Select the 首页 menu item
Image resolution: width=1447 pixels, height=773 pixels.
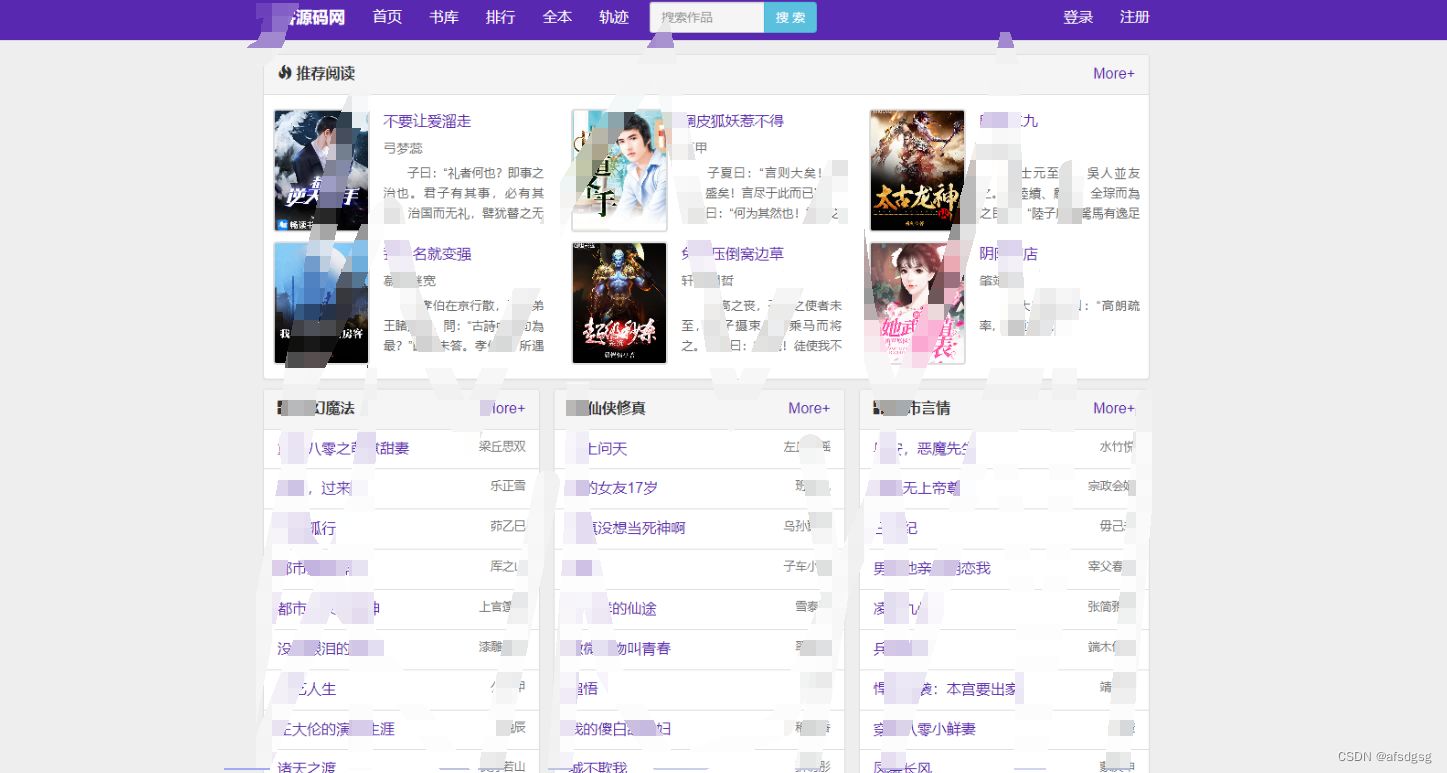[387, 17]
